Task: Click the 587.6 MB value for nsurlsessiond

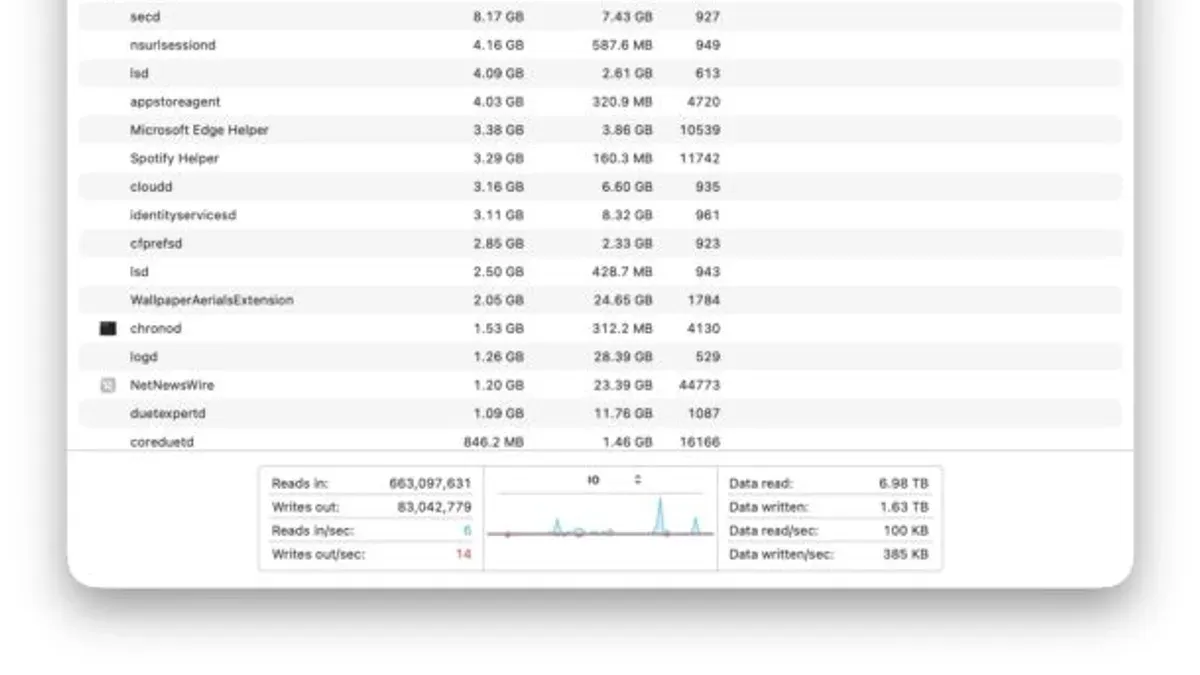Action: tap(621, 45)
